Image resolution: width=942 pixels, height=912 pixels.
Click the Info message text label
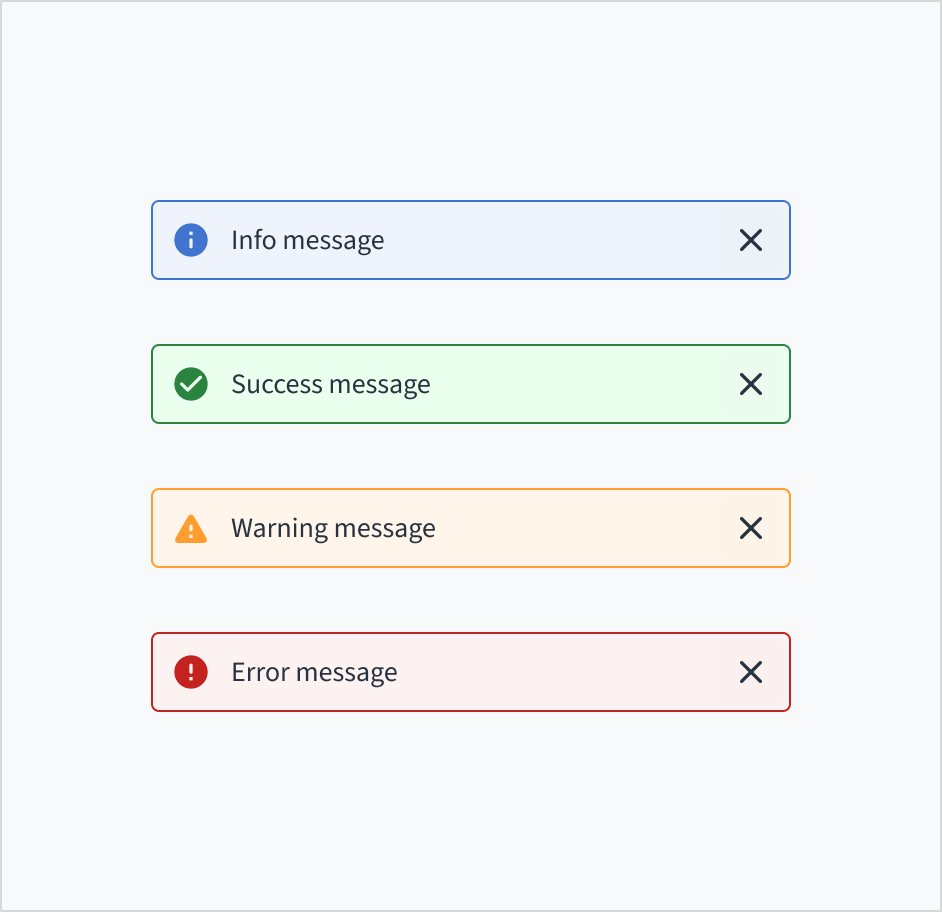[x=307, y=240]
